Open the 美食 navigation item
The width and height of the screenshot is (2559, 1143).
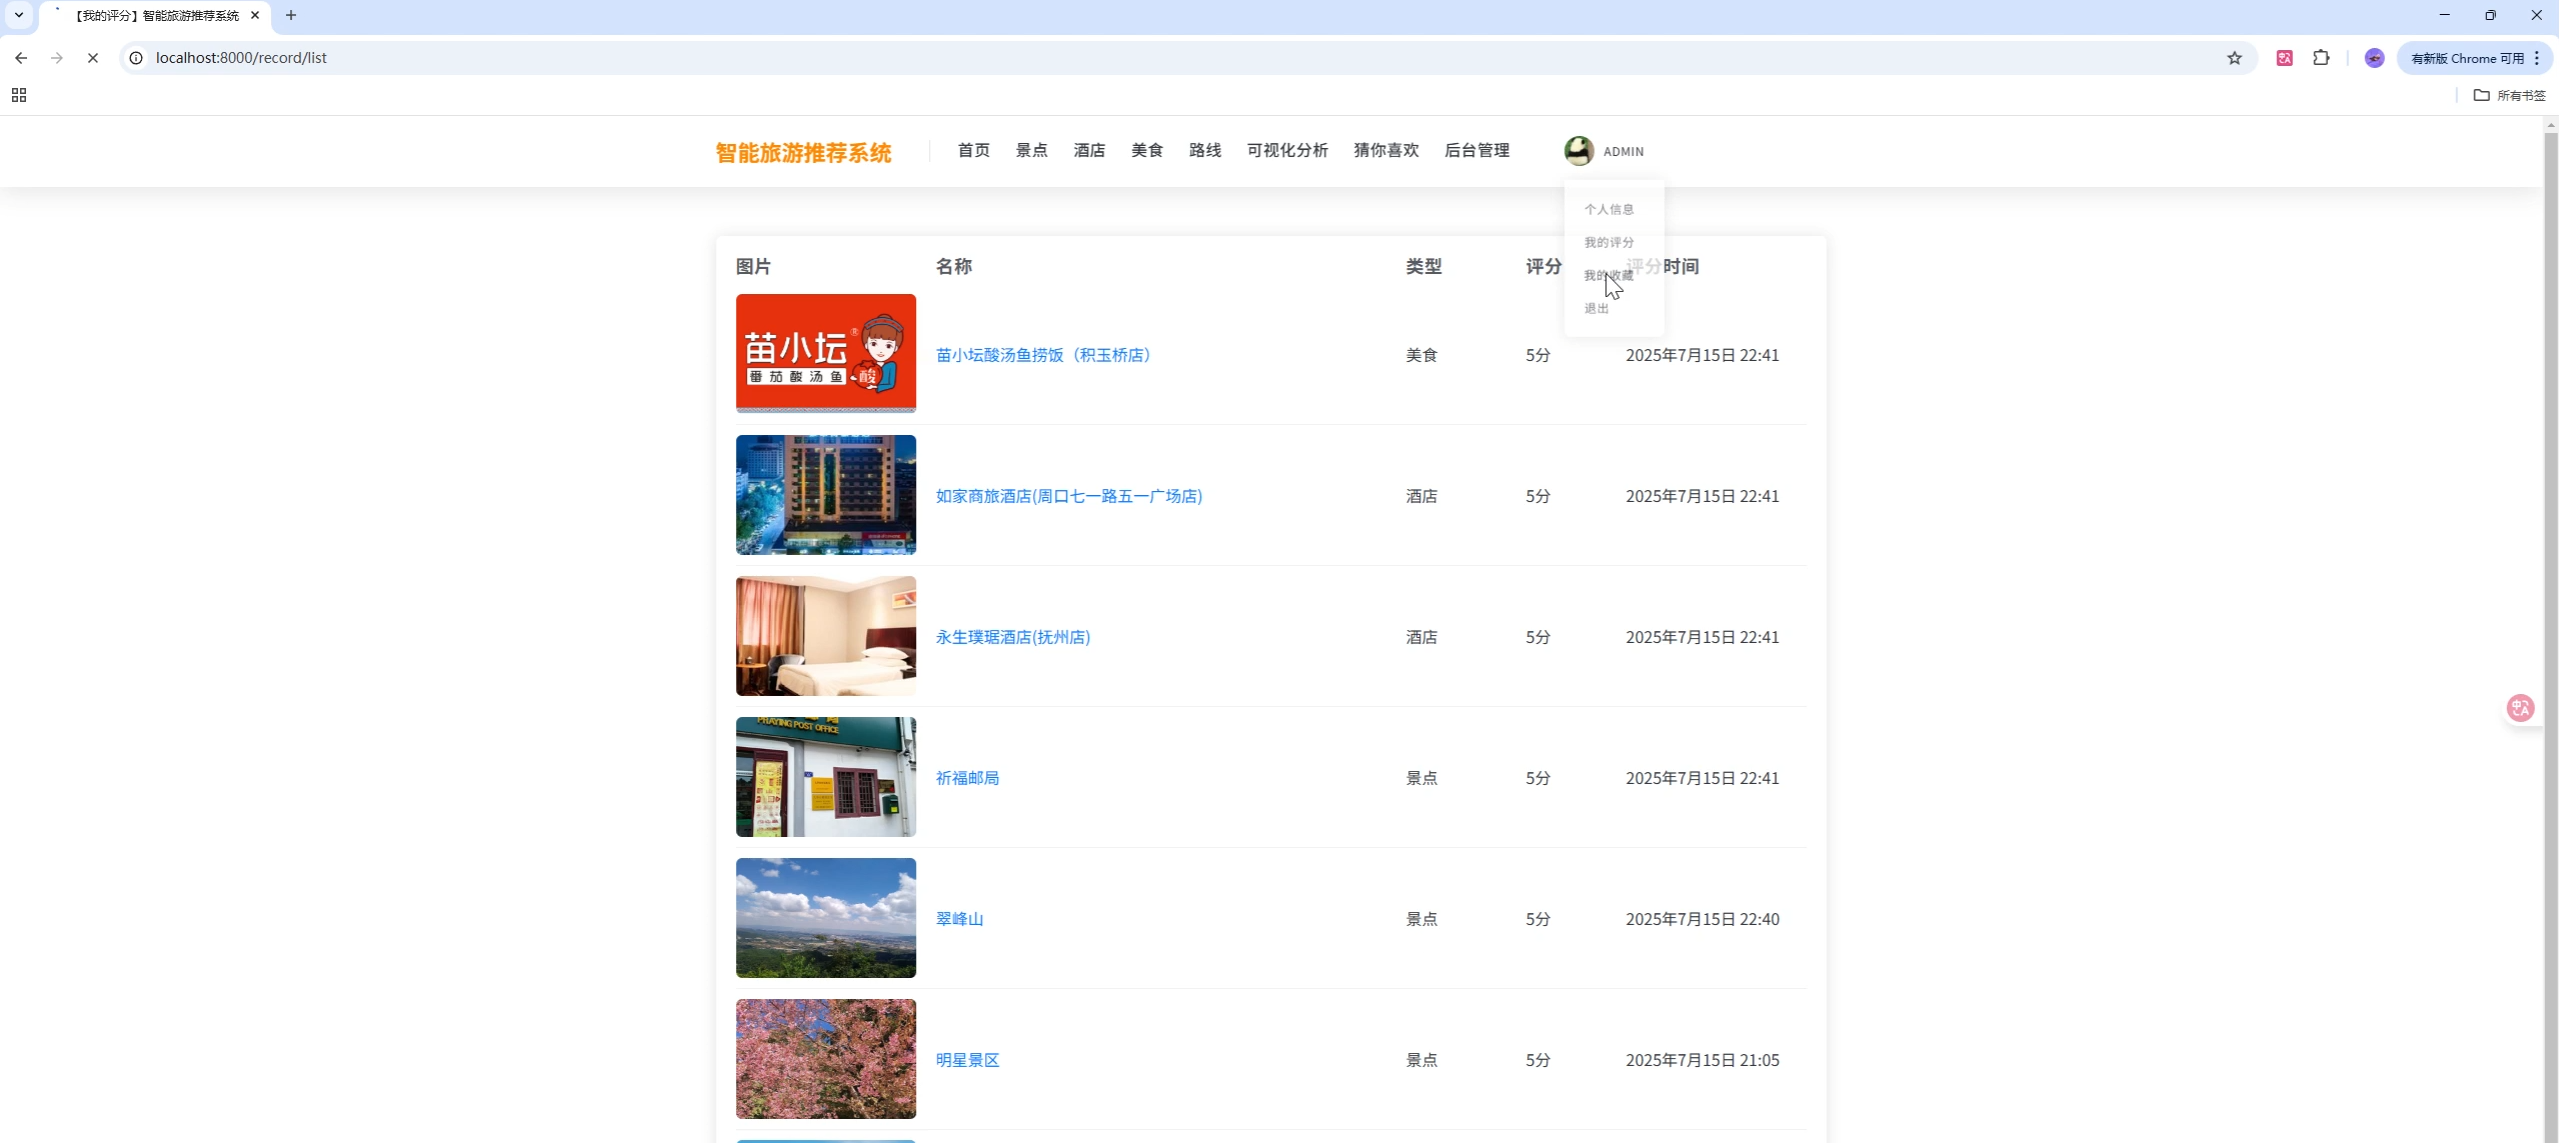1147,150
